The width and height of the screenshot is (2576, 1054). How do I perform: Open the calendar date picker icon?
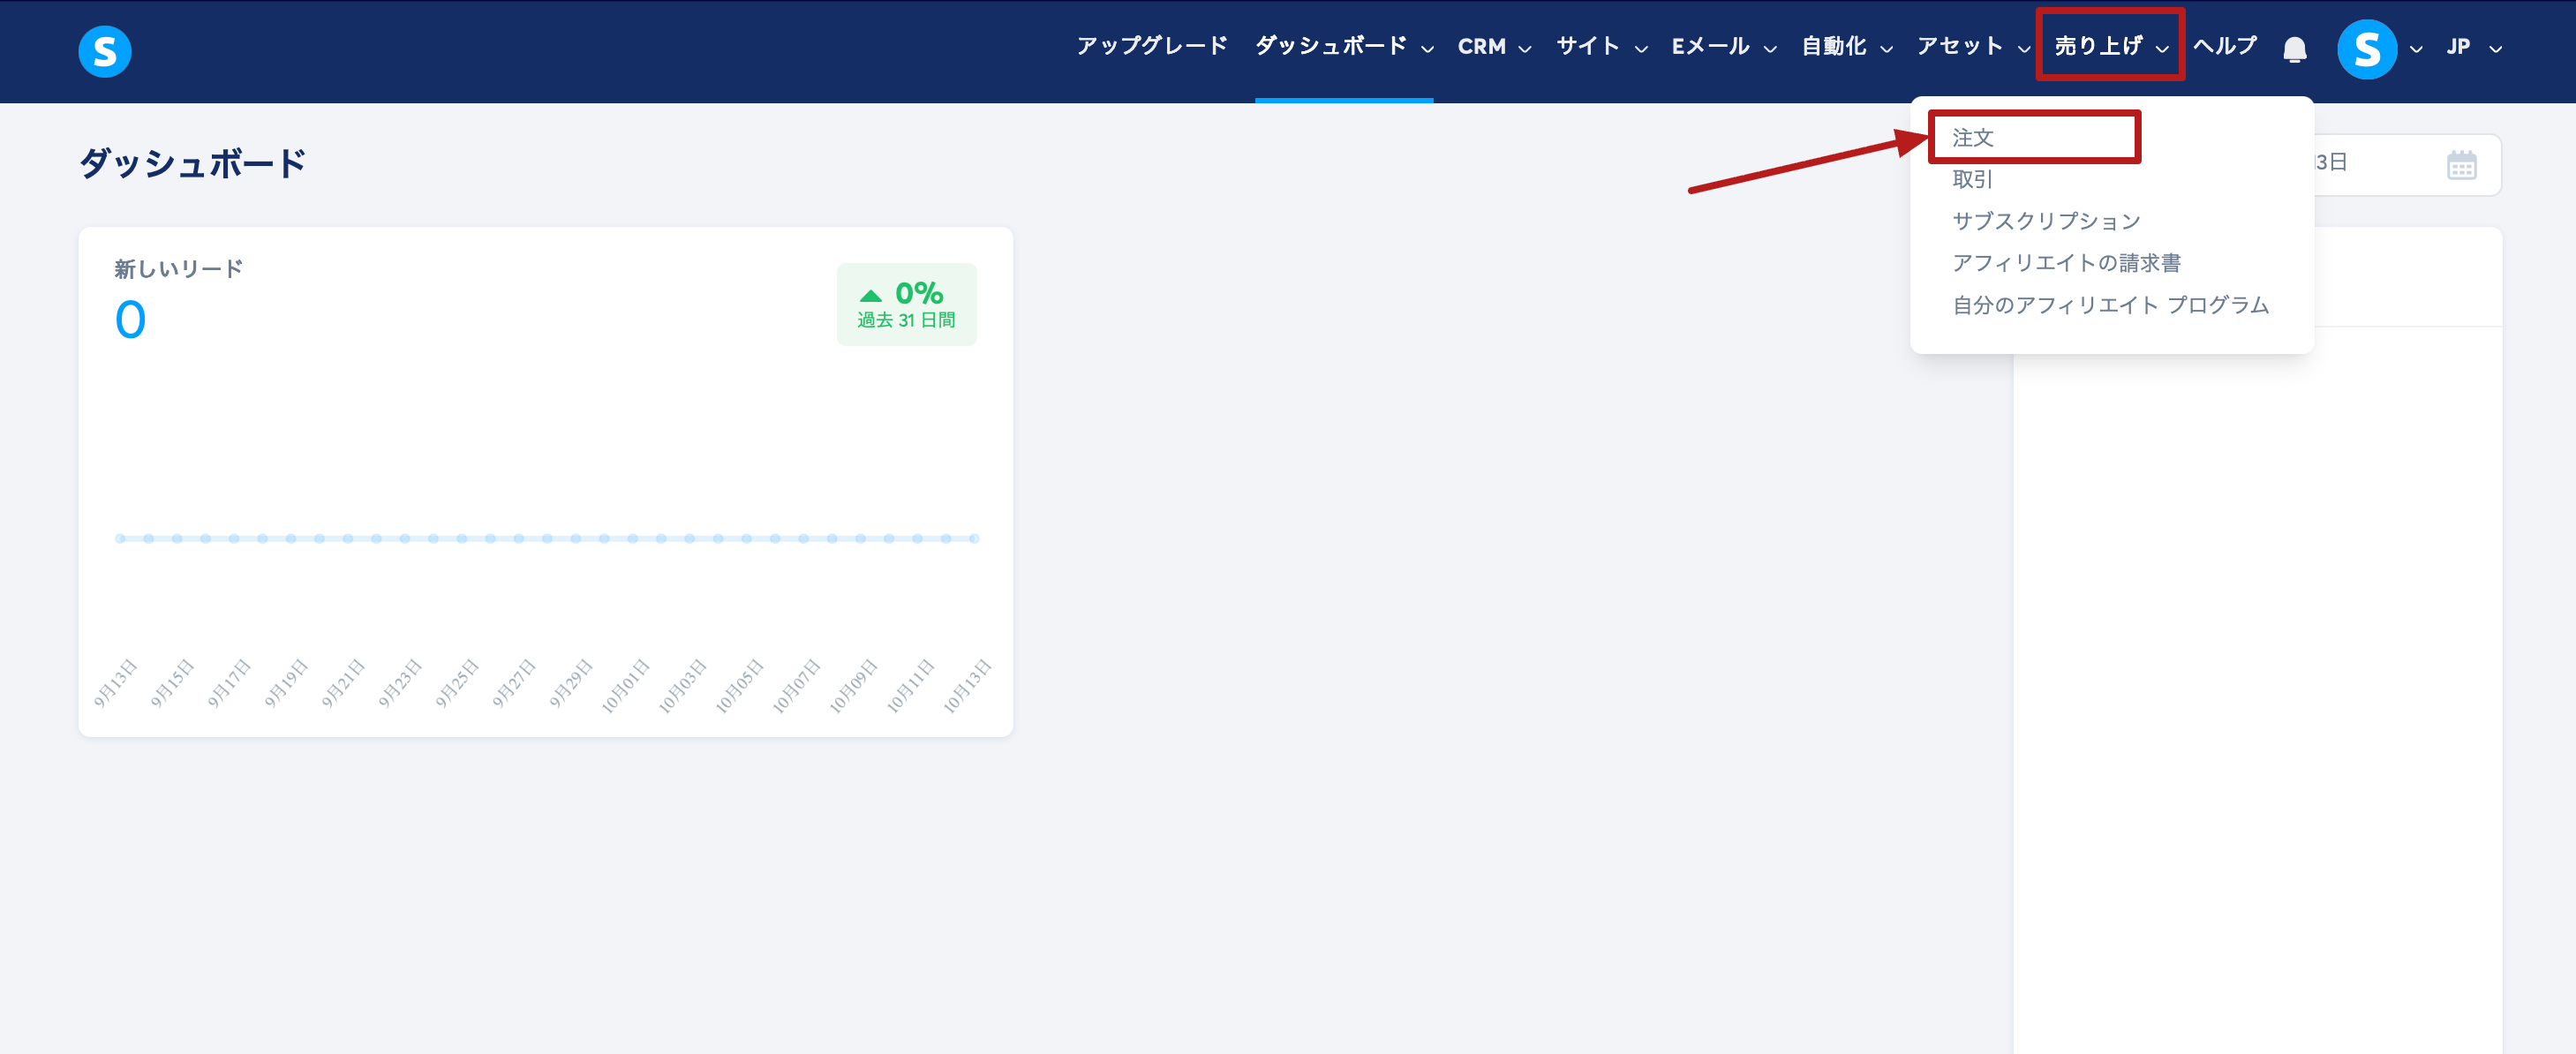[2461, 164]
